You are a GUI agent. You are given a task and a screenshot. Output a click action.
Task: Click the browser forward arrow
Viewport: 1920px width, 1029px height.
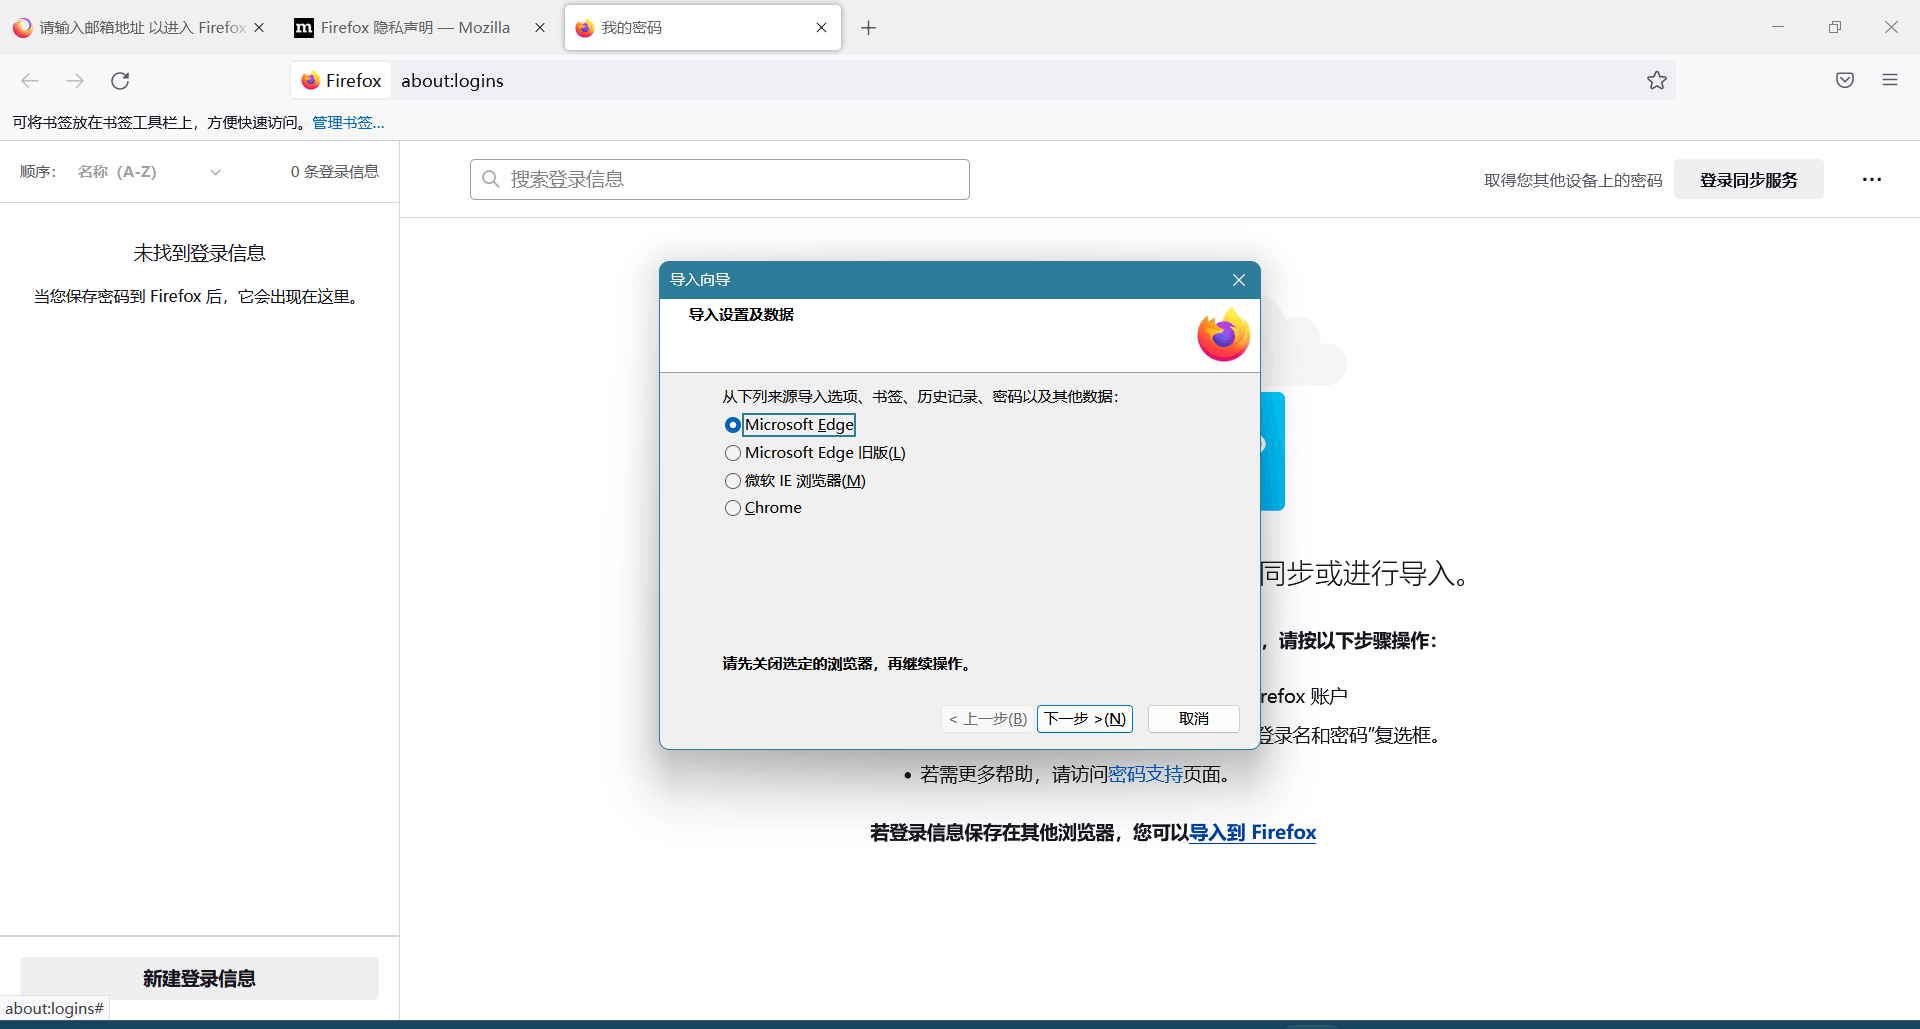pos(75,81)
